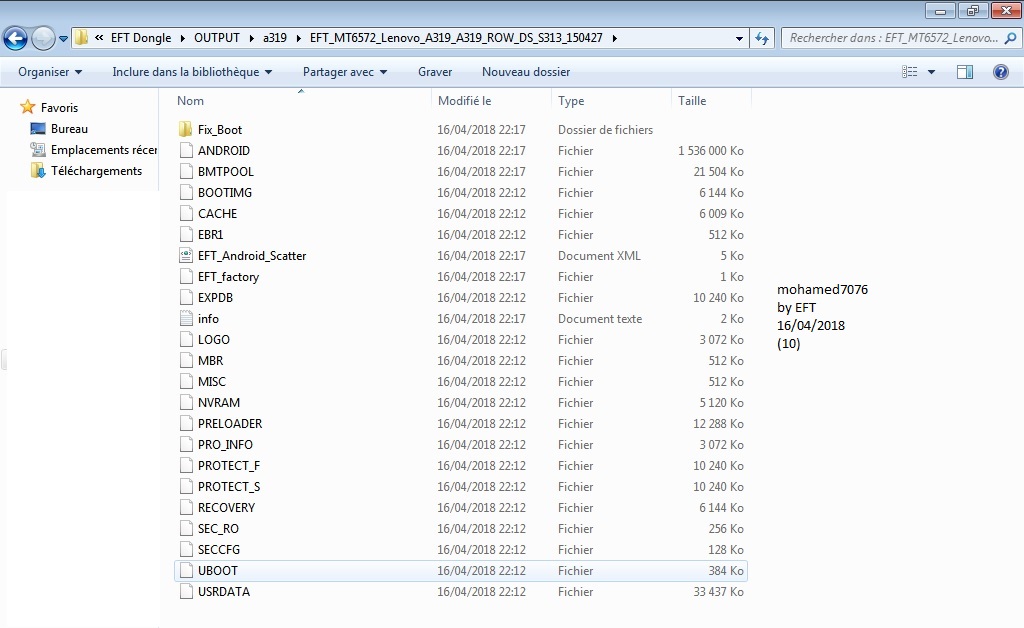Click the greyed Forward arrow button
Screen dimensions: 1024x628
click(44, 39)
